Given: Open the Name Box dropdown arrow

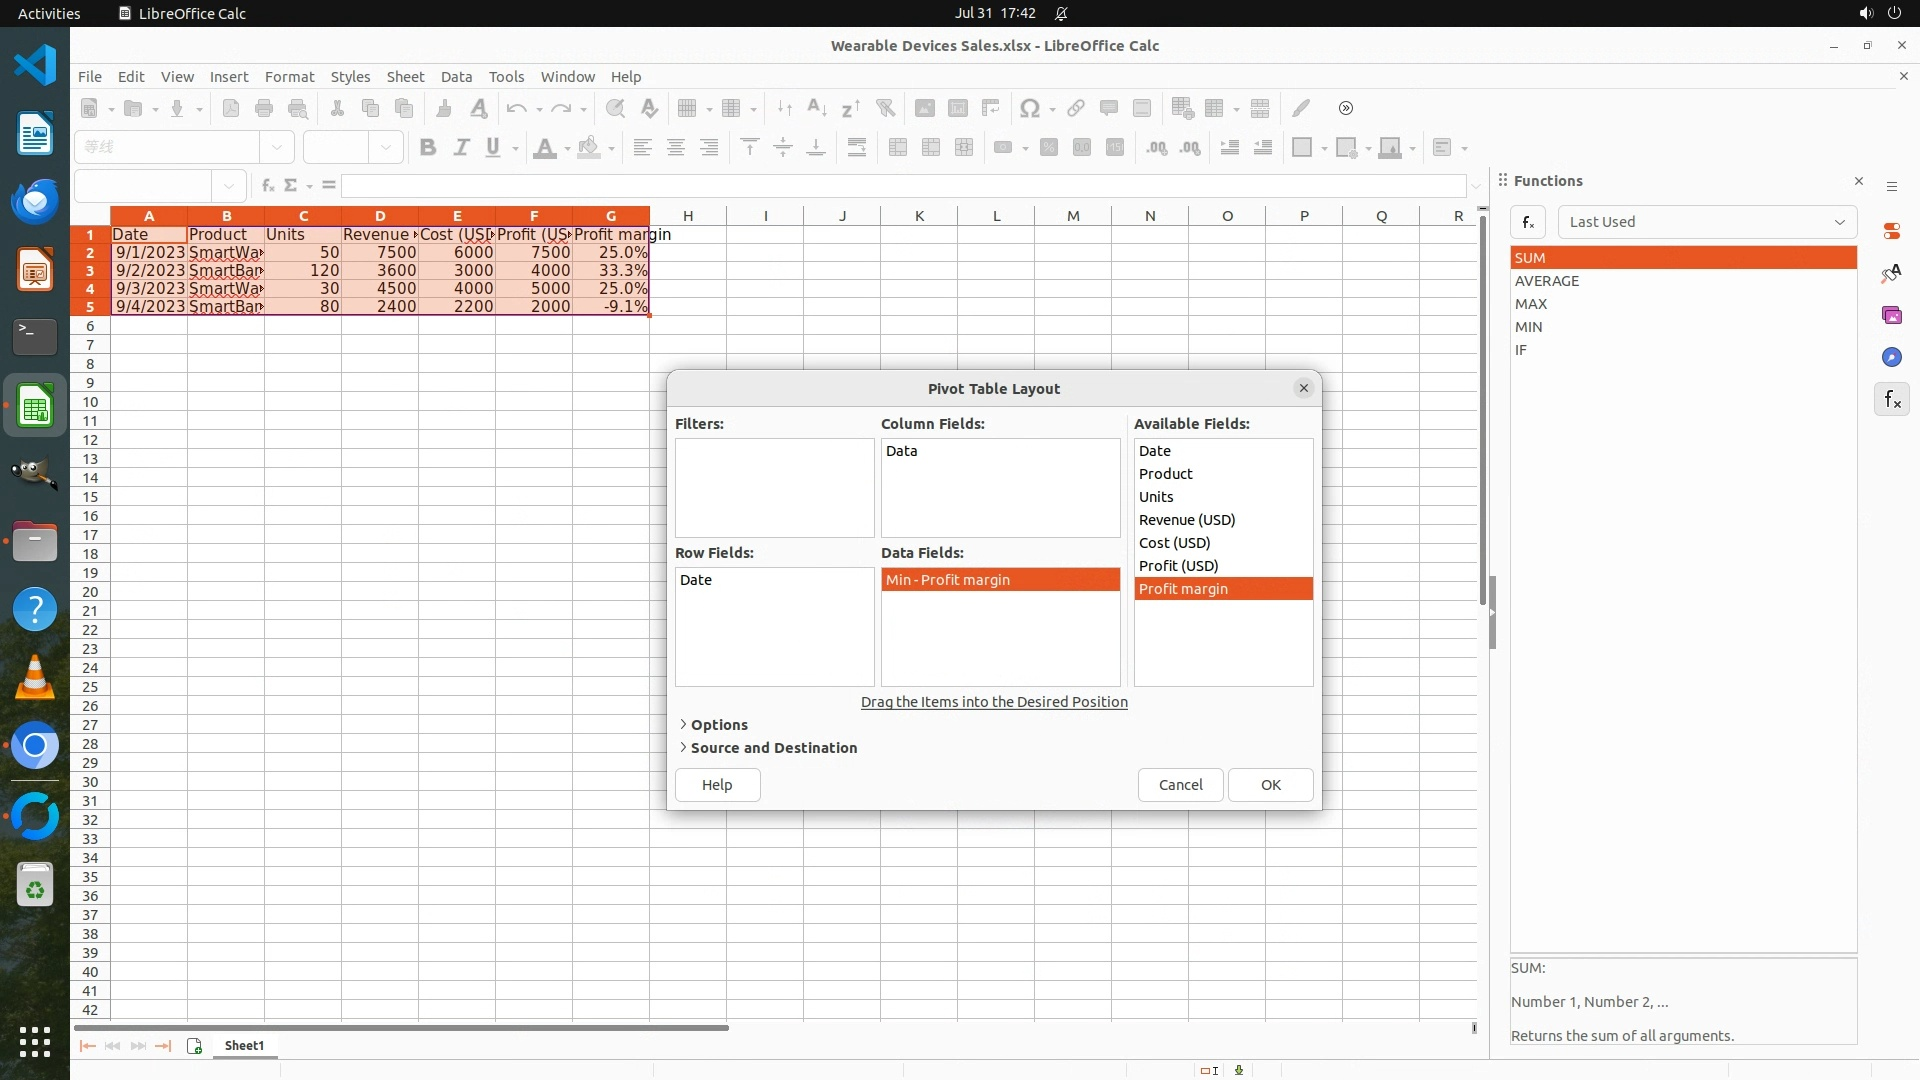Looking at the screenshot, I should click(229, 185).
